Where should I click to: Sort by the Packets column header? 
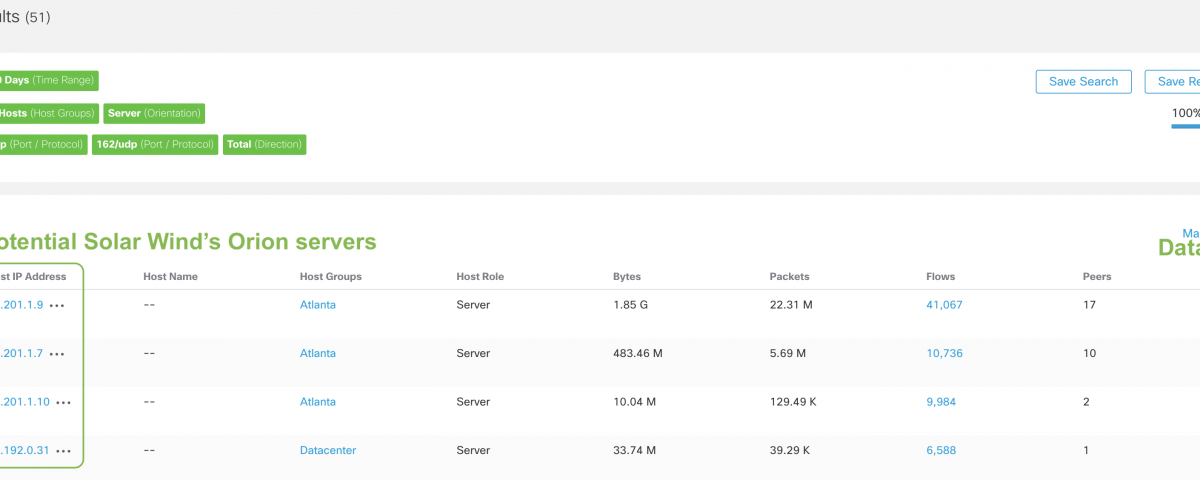pos(790,277)
